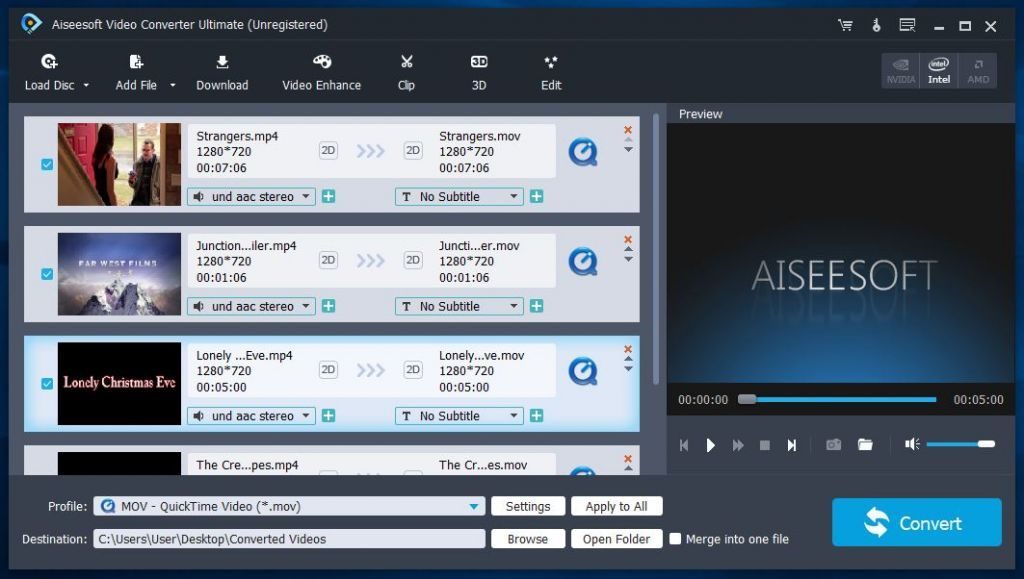Viewport: 1024px width, 579px height.
Task: Open the 3D conversion tool
Action: point(478,72)
